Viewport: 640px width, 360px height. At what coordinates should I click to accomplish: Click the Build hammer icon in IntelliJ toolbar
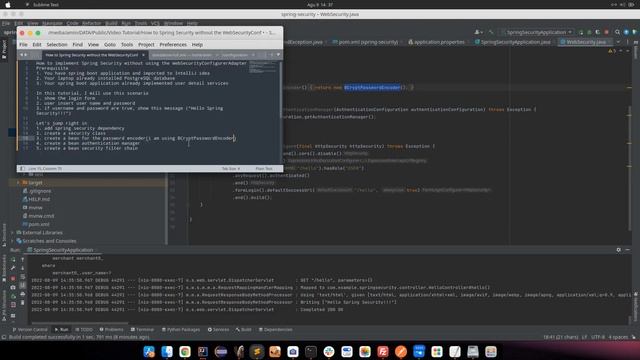491,32
